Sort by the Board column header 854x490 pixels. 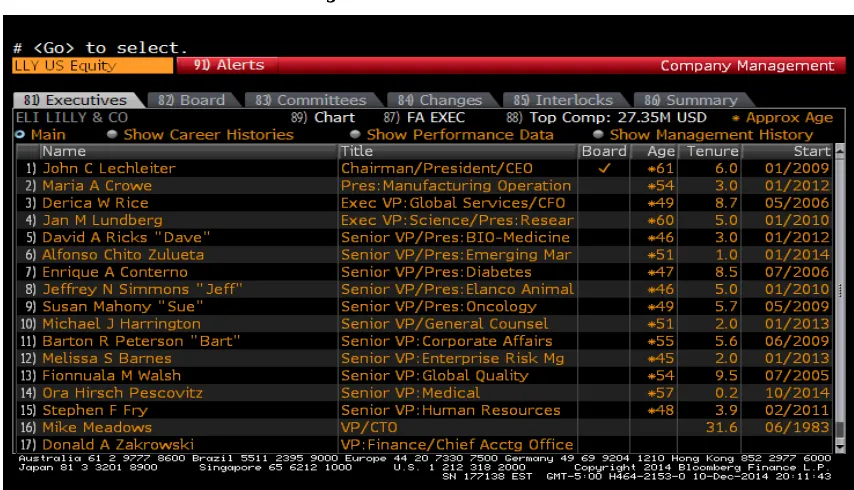coord(604,151)
